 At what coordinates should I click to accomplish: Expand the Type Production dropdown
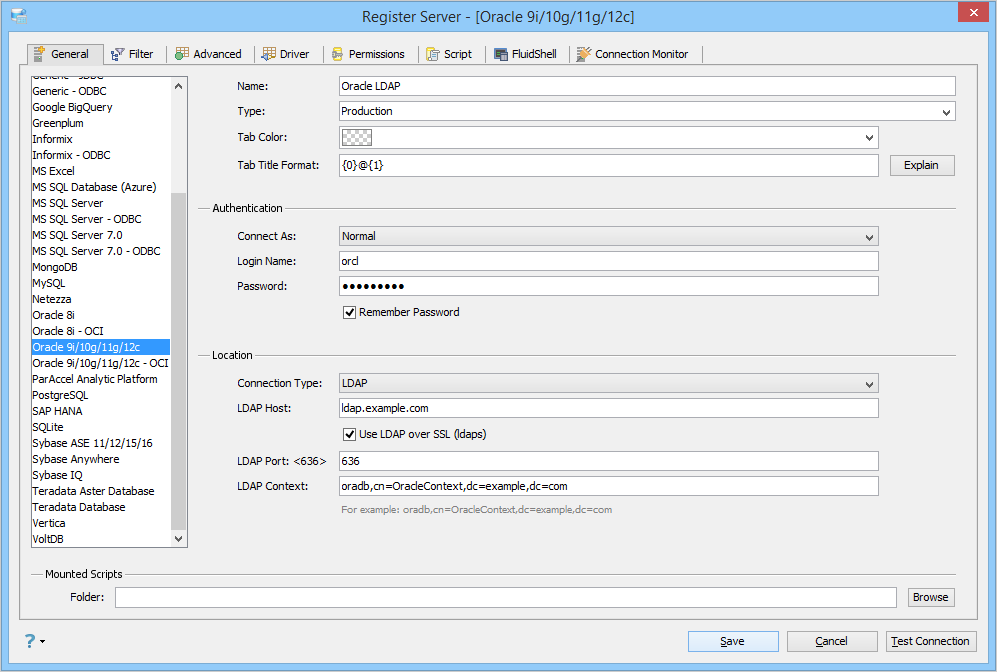(x=647, y=111)
